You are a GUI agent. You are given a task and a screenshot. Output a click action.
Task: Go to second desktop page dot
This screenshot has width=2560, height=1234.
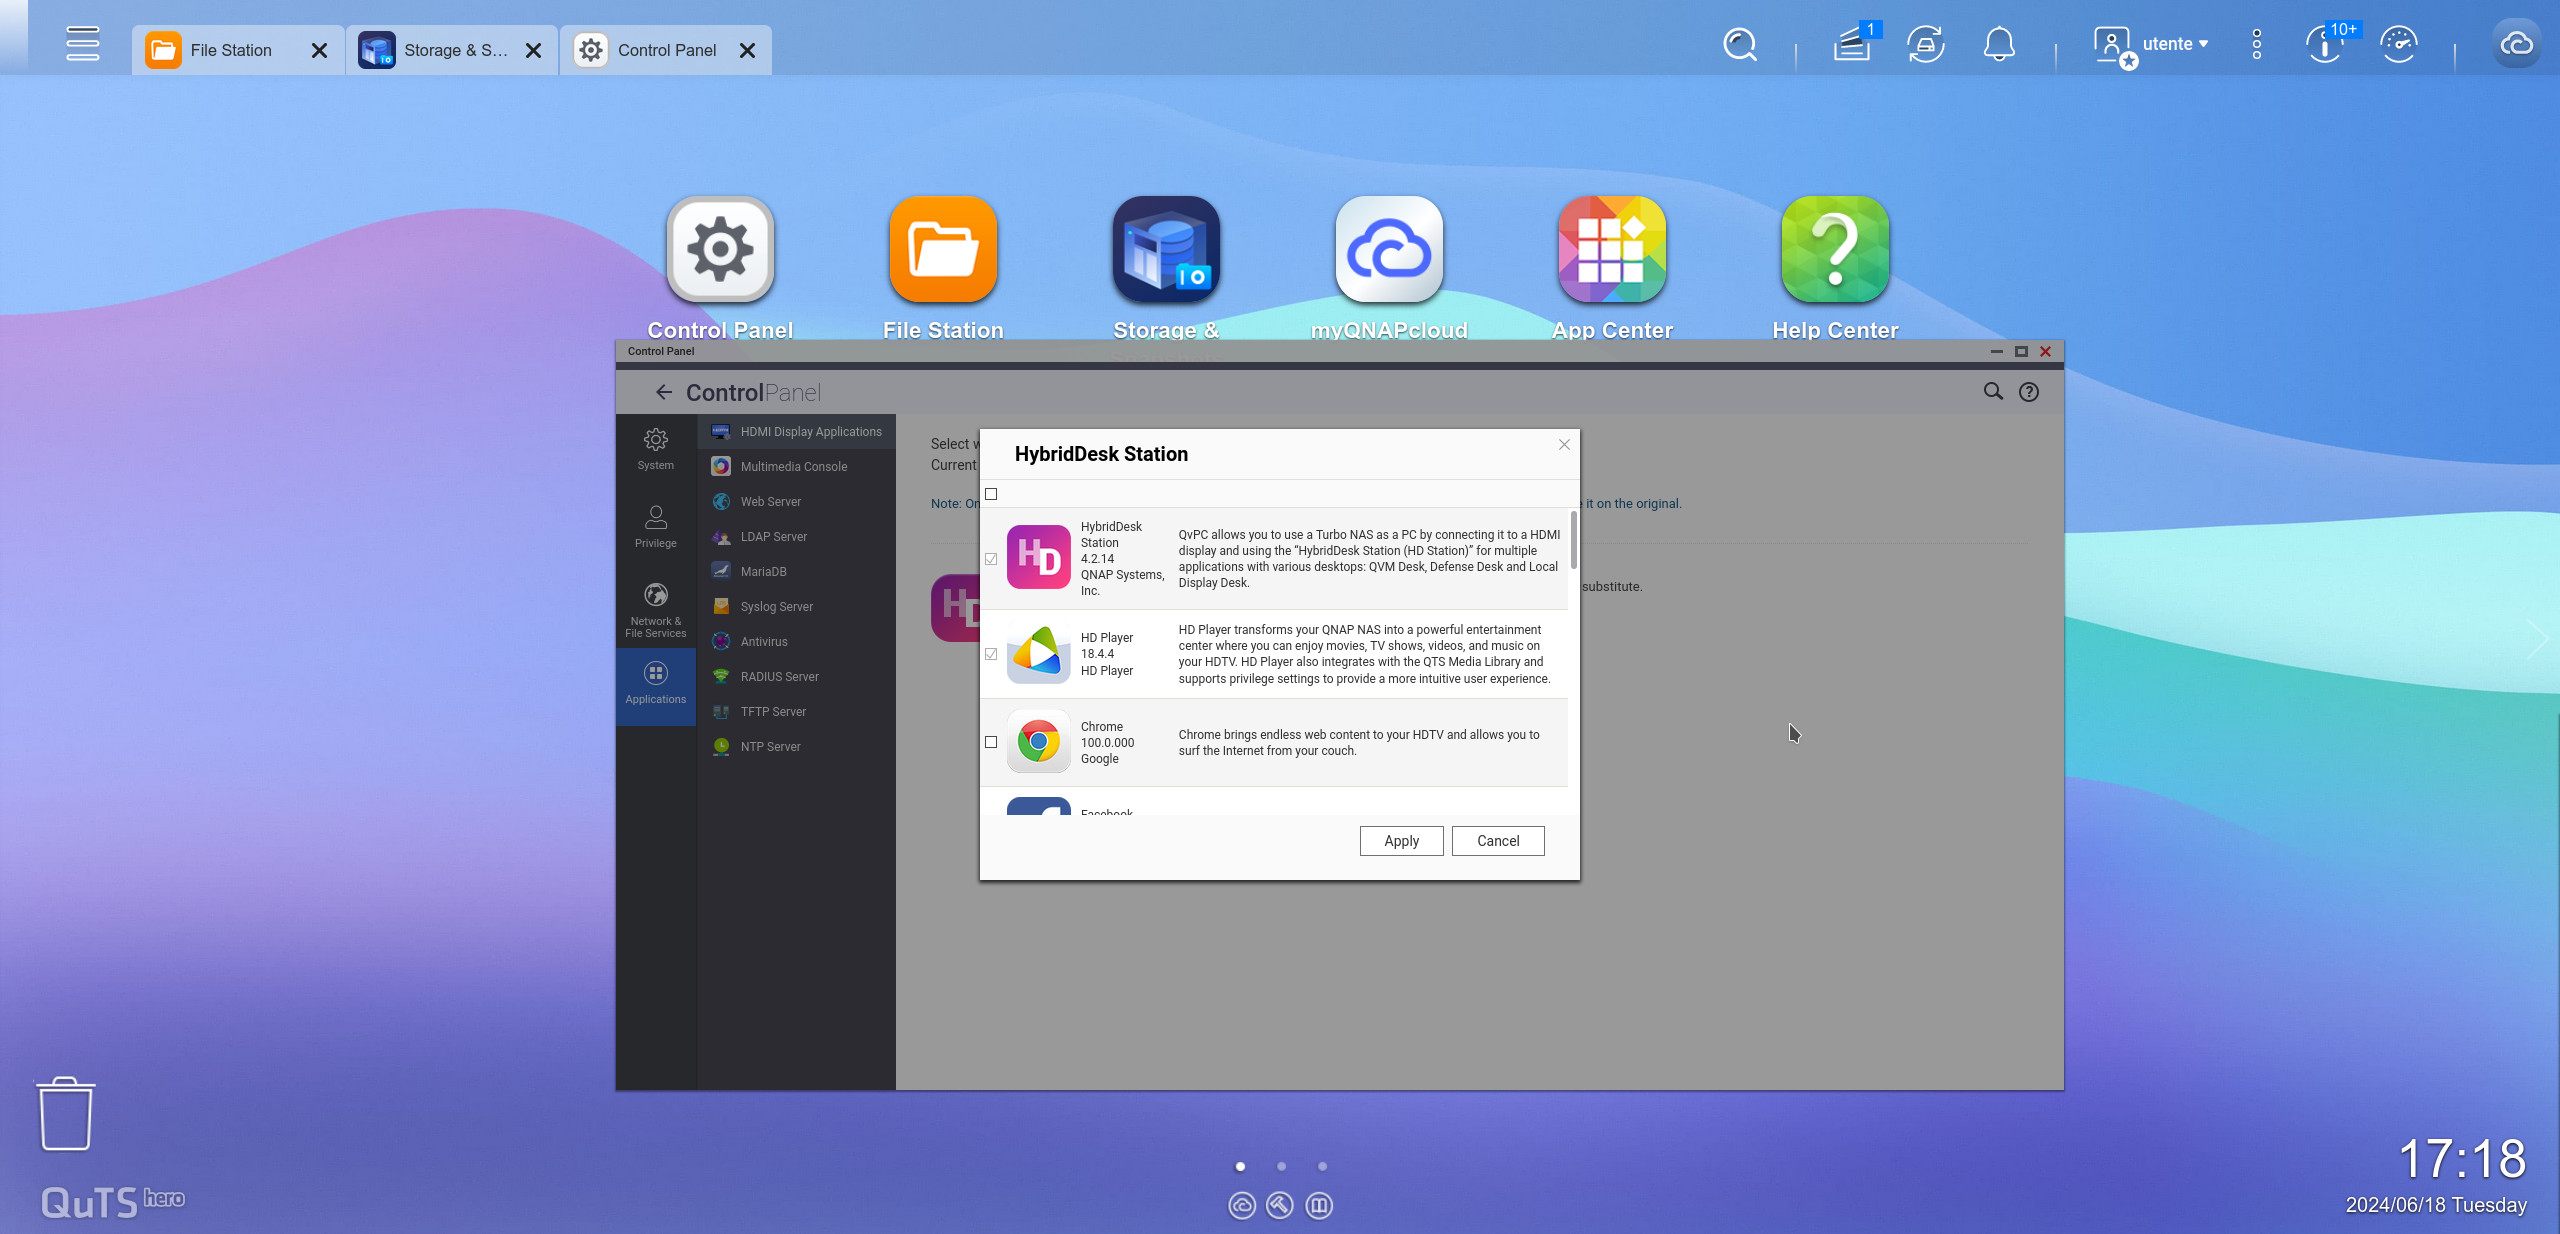coord(1281,1166)
